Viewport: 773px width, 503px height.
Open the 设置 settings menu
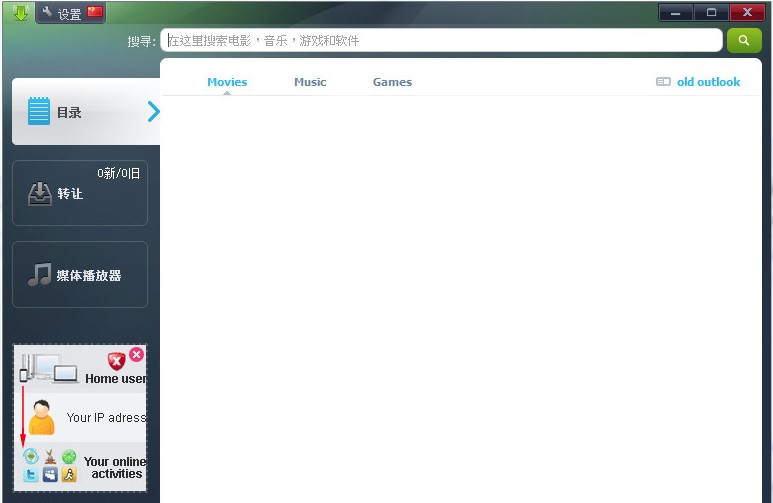pos(62,13)
